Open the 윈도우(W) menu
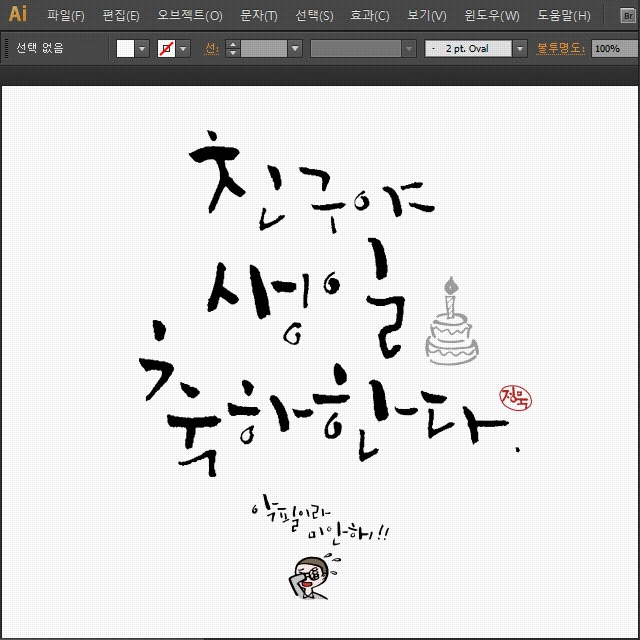 [492, 16]
